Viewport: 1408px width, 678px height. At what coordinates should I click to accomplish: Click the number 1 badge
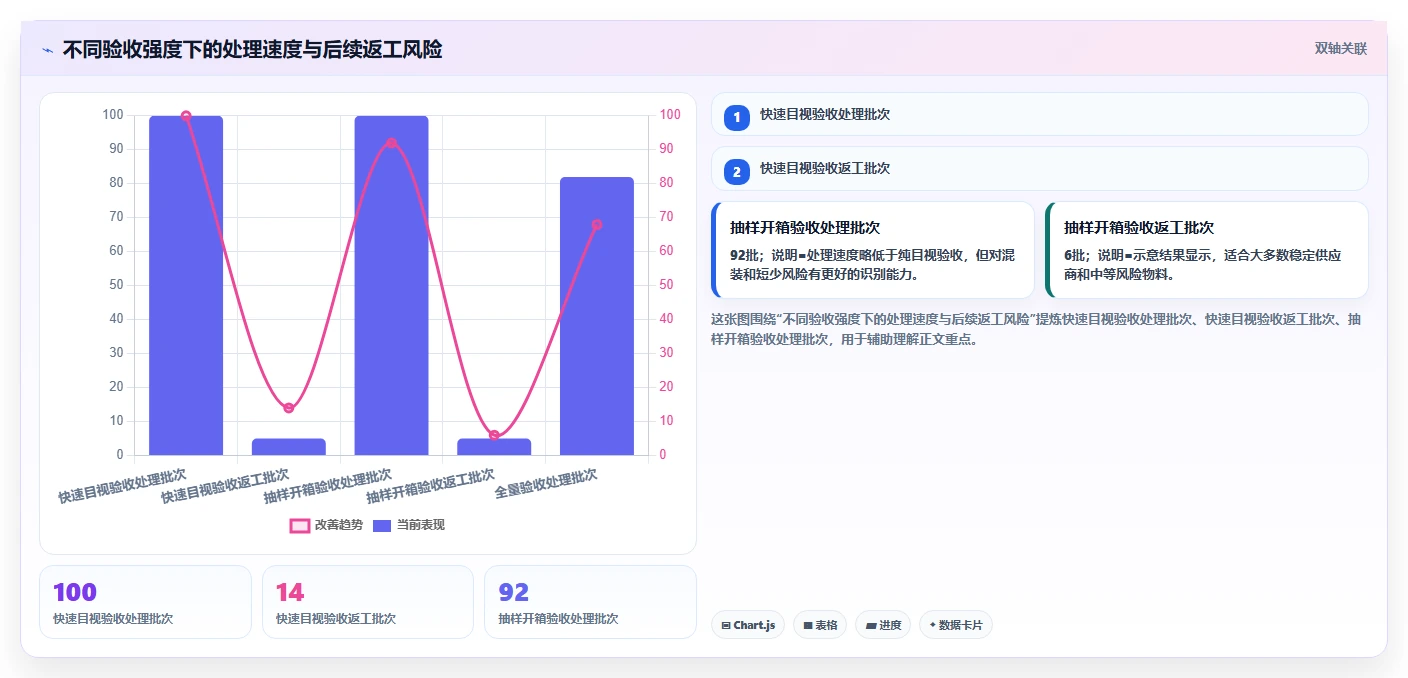point(737,118)
